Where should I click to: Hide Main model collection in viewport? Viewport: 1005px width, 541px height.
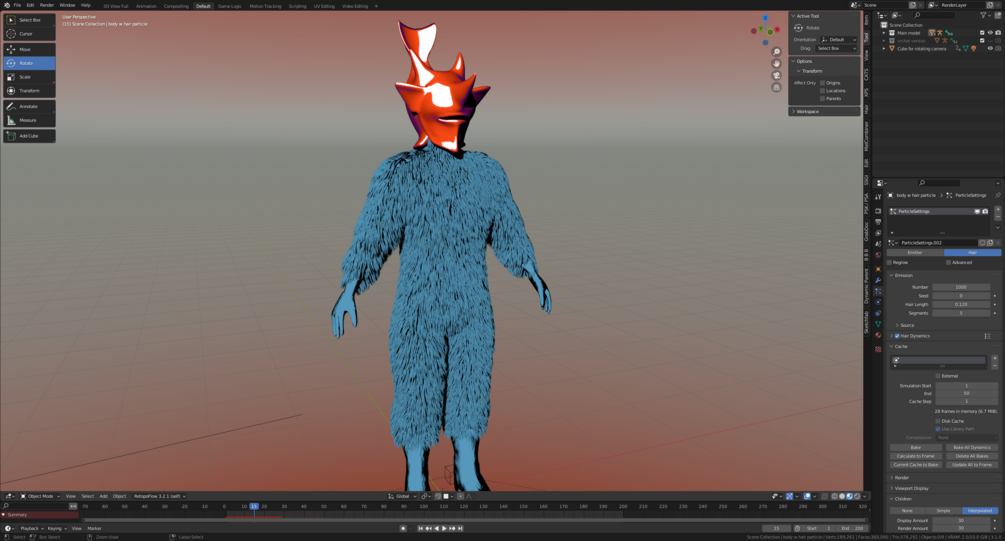990,33
